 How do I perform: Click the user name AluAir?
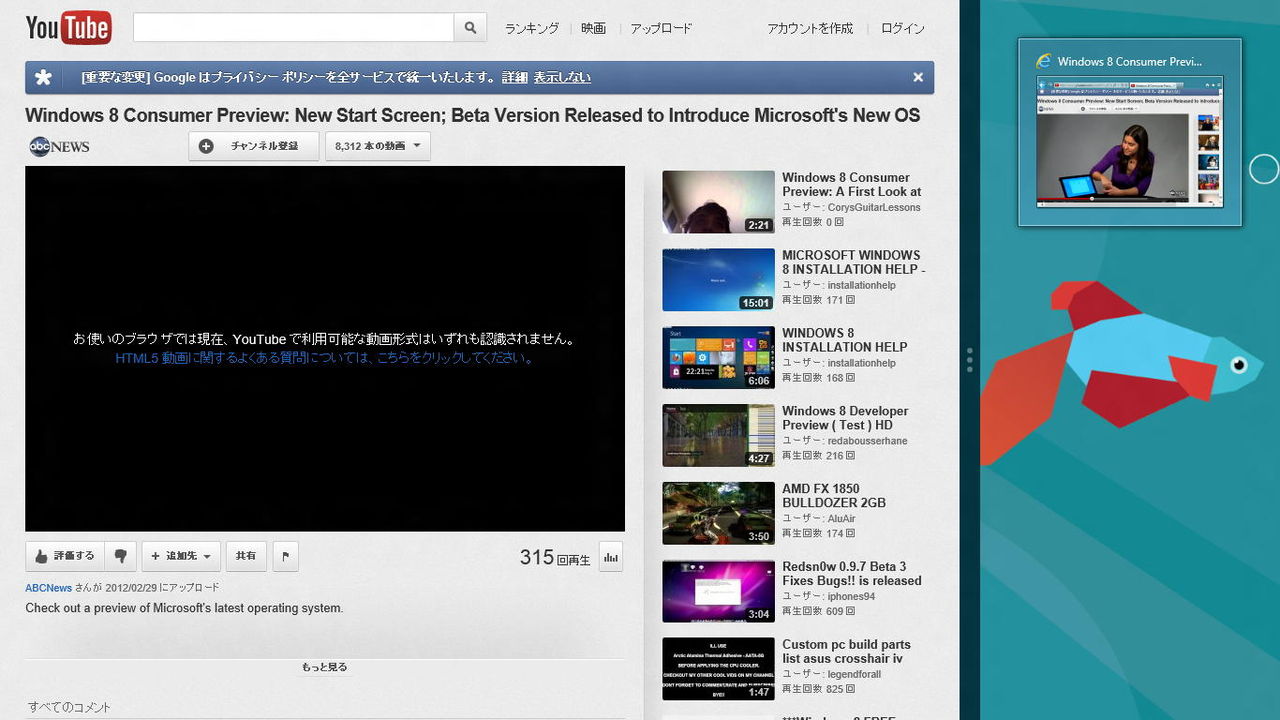click(842, 519)
